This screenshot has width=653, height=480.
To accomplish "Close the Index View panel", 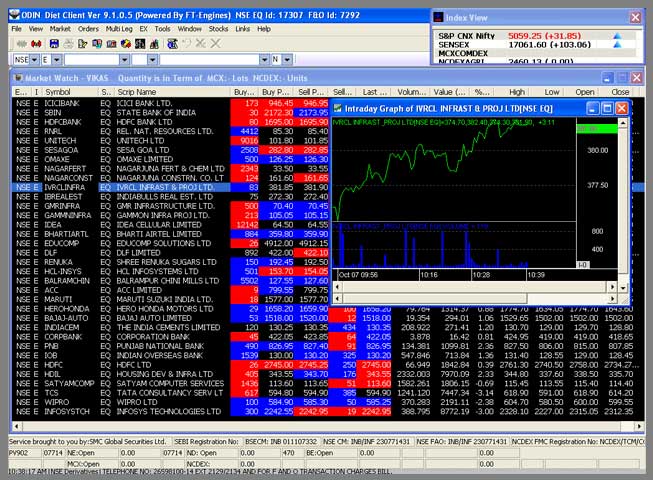I will tap(635, 17).
